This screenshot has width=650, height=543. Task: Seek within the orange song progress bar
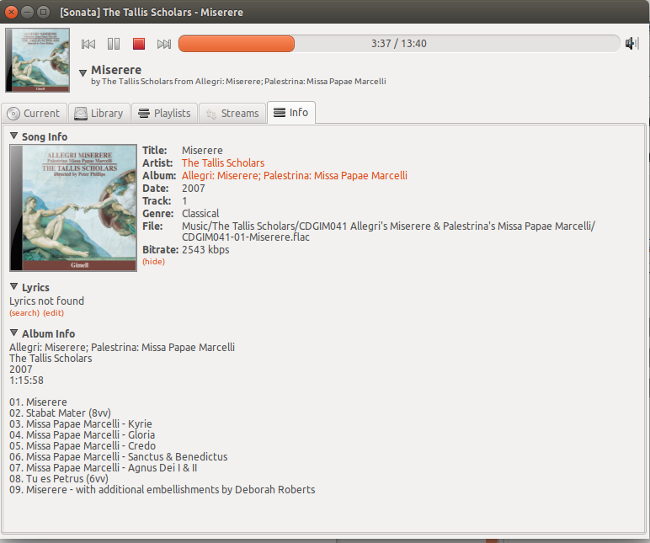pyautogui.click(x=399, y=44)
